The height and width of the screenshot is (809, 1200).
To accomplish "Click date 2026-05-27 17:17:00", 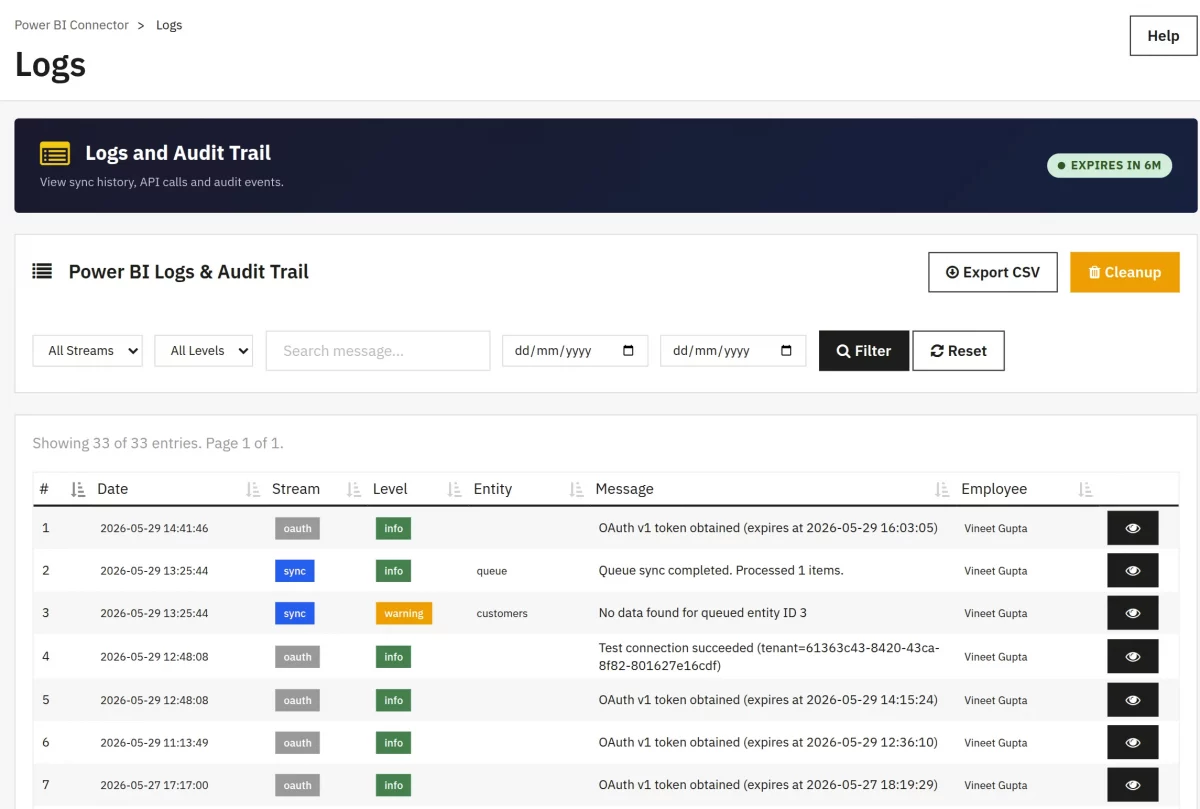I will (x=154, y=785).
